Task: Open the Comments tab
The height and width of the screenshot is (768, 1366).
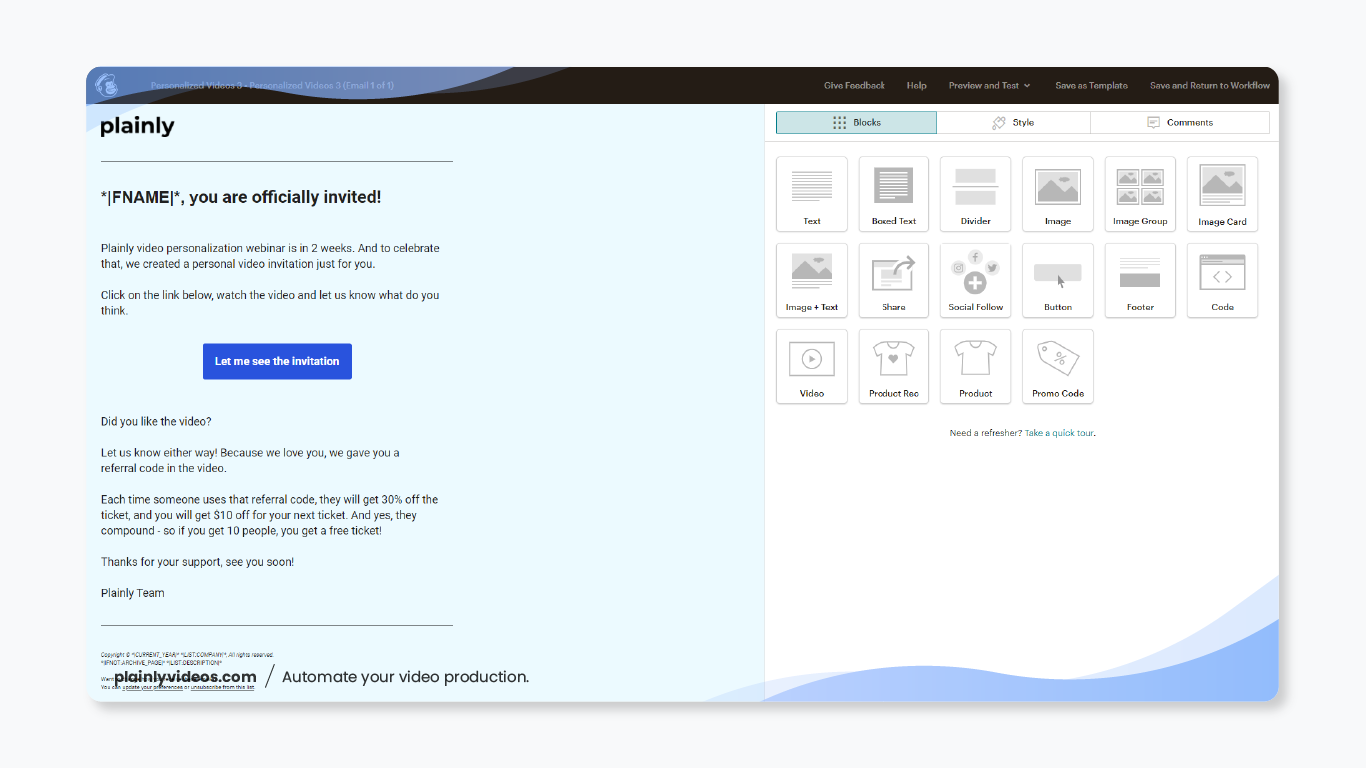Action: click(x=1180, y=123)
